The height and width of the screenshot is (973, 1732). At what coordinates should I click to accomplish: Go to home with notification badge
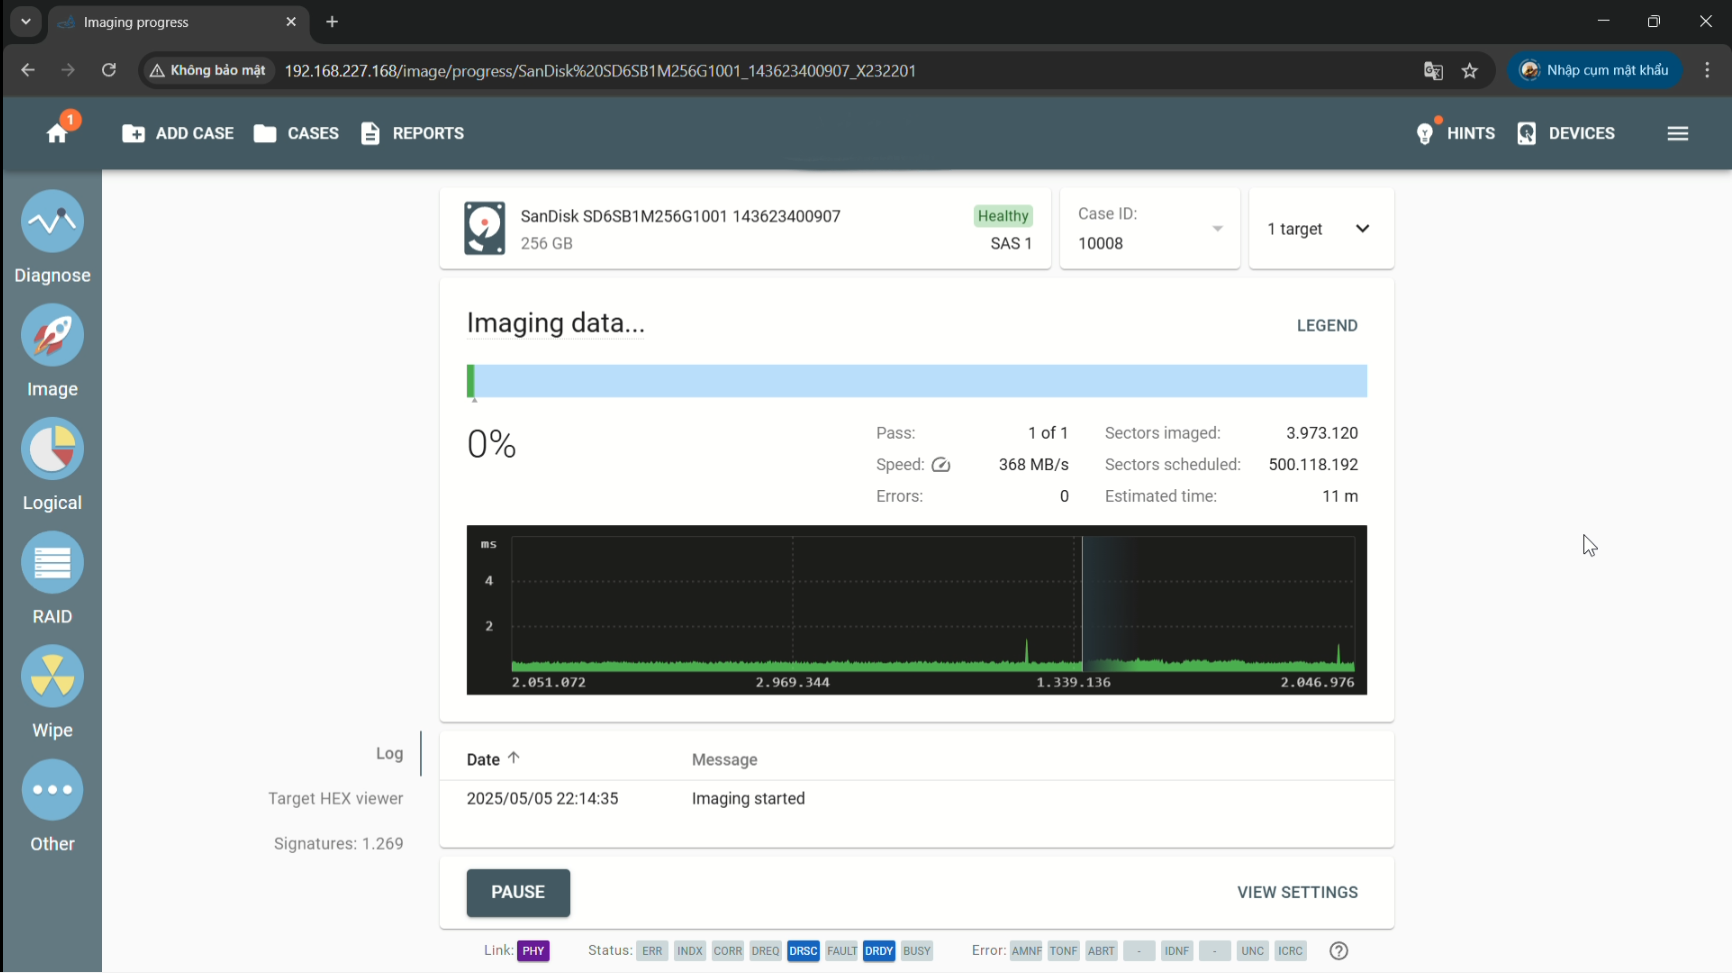59,131
